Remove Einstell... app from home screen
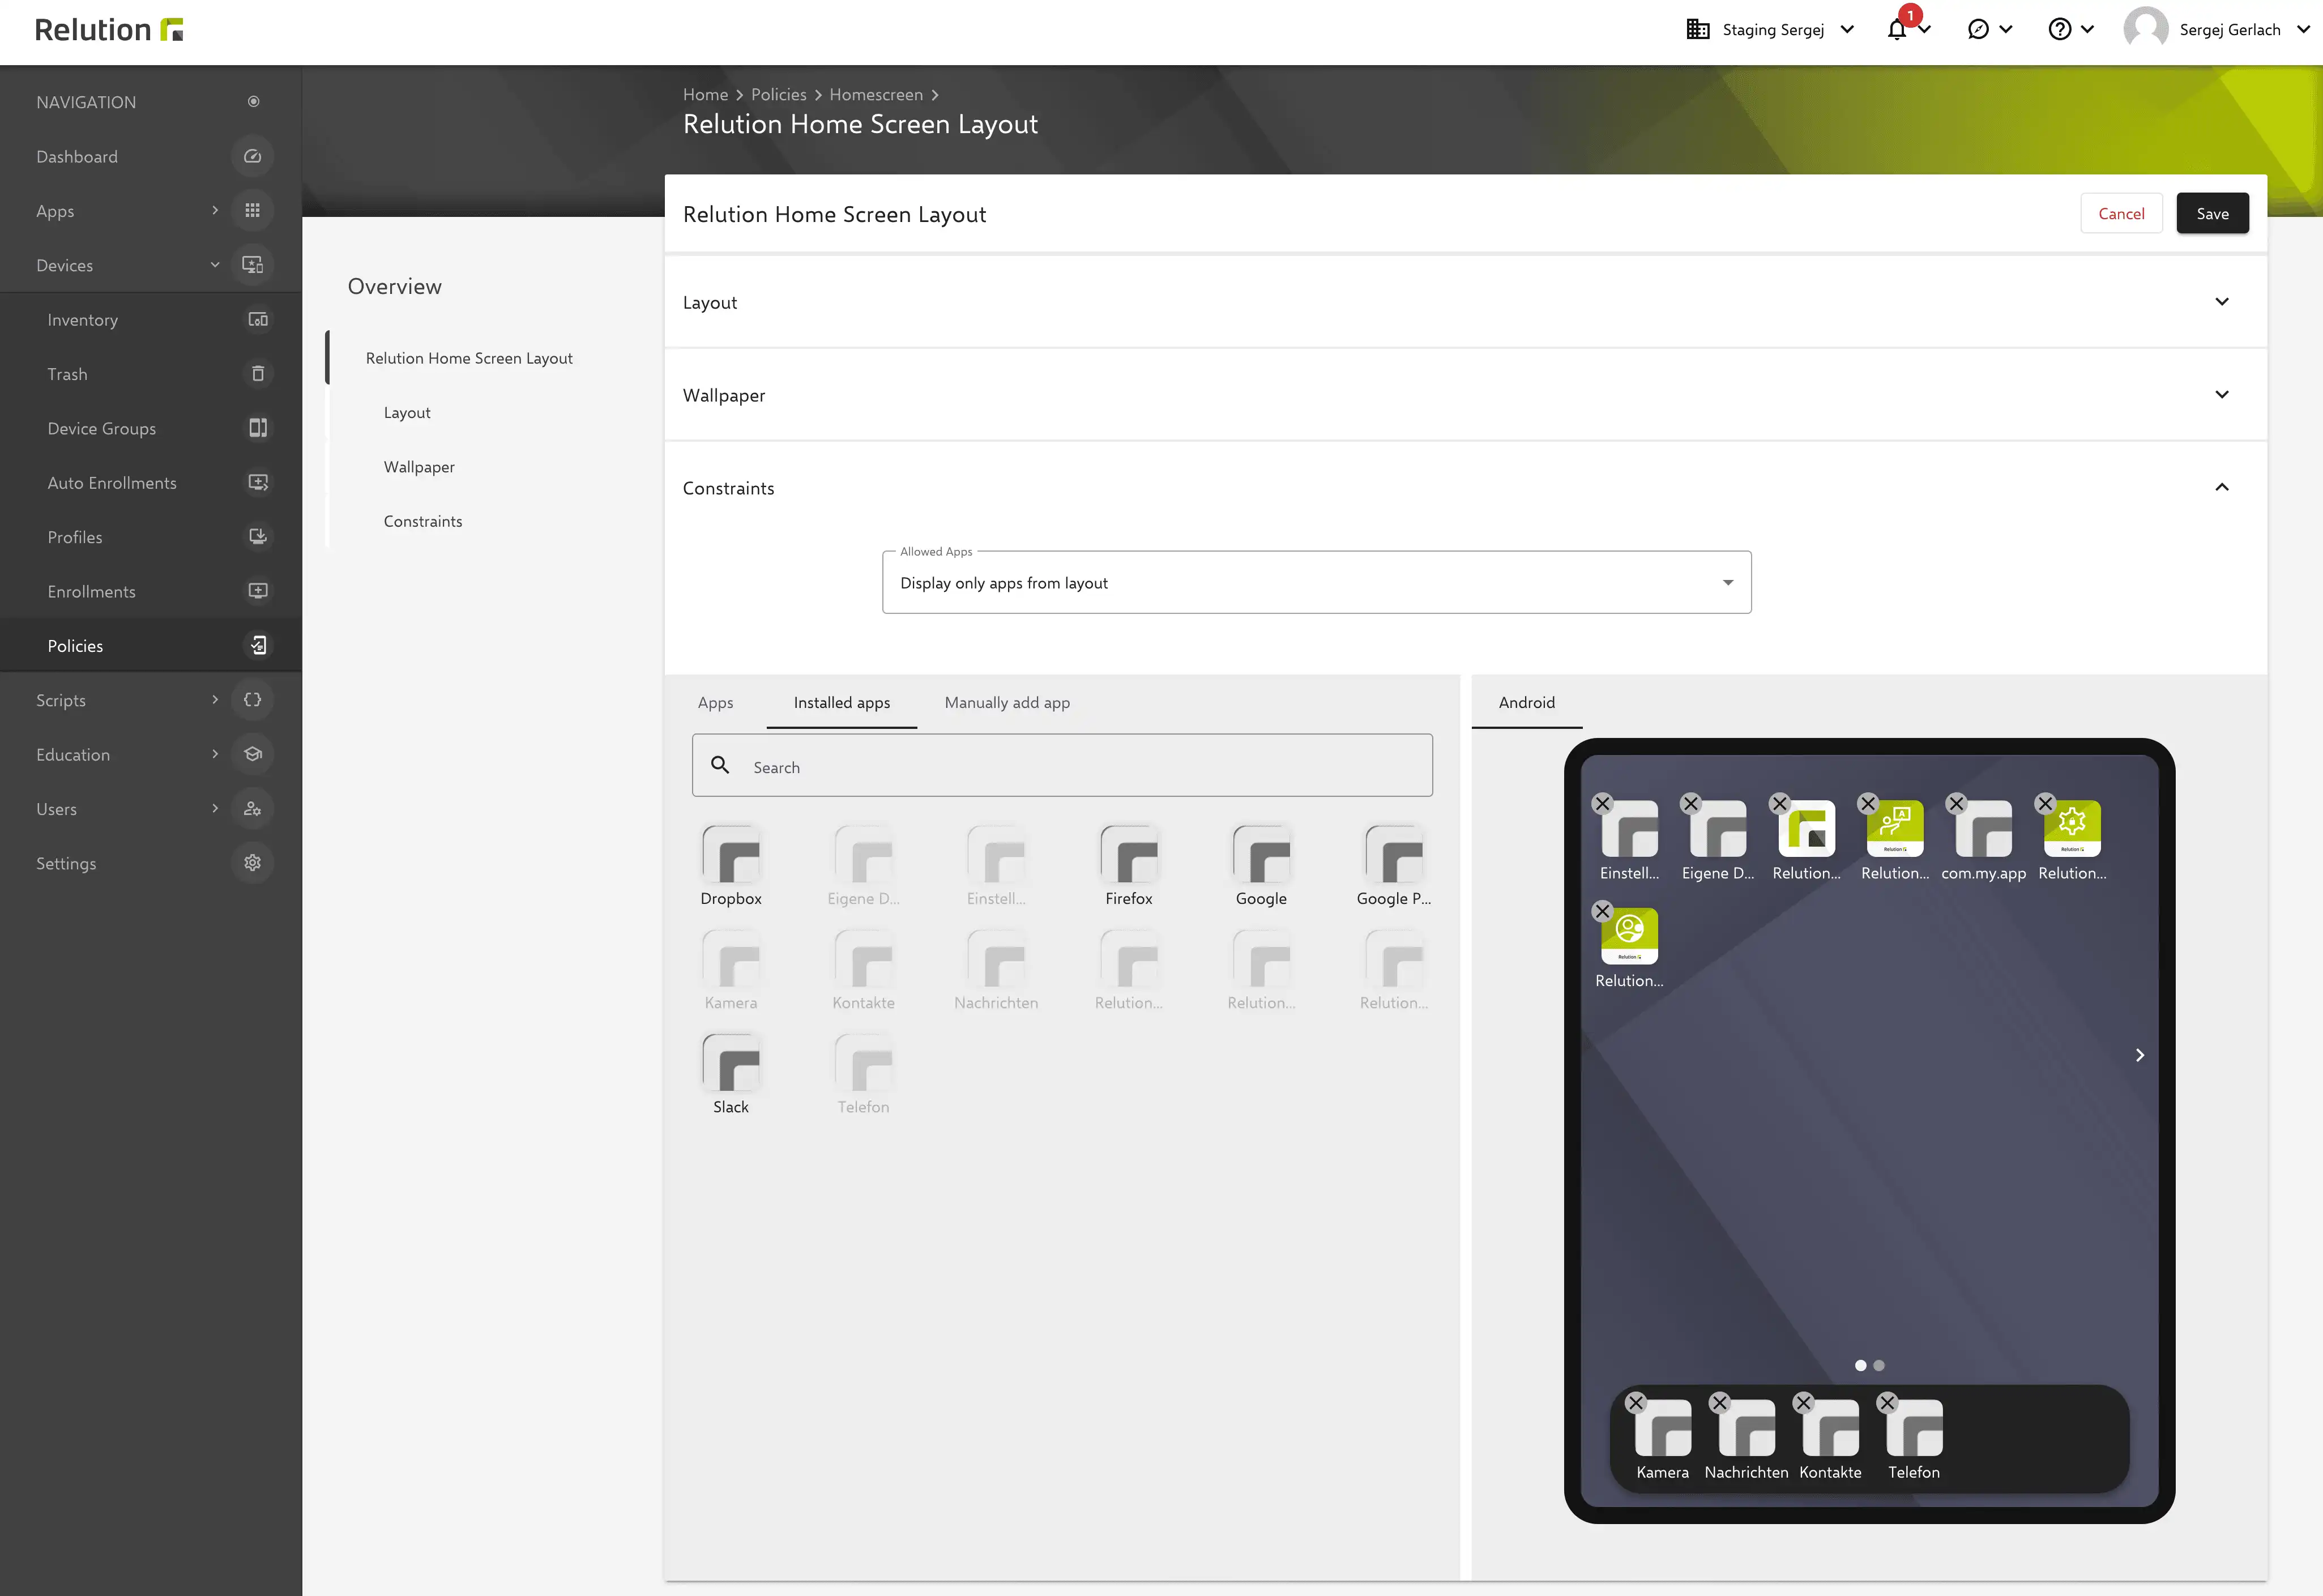This screenshot has height=1596, width=2323. click(1602, 804)
